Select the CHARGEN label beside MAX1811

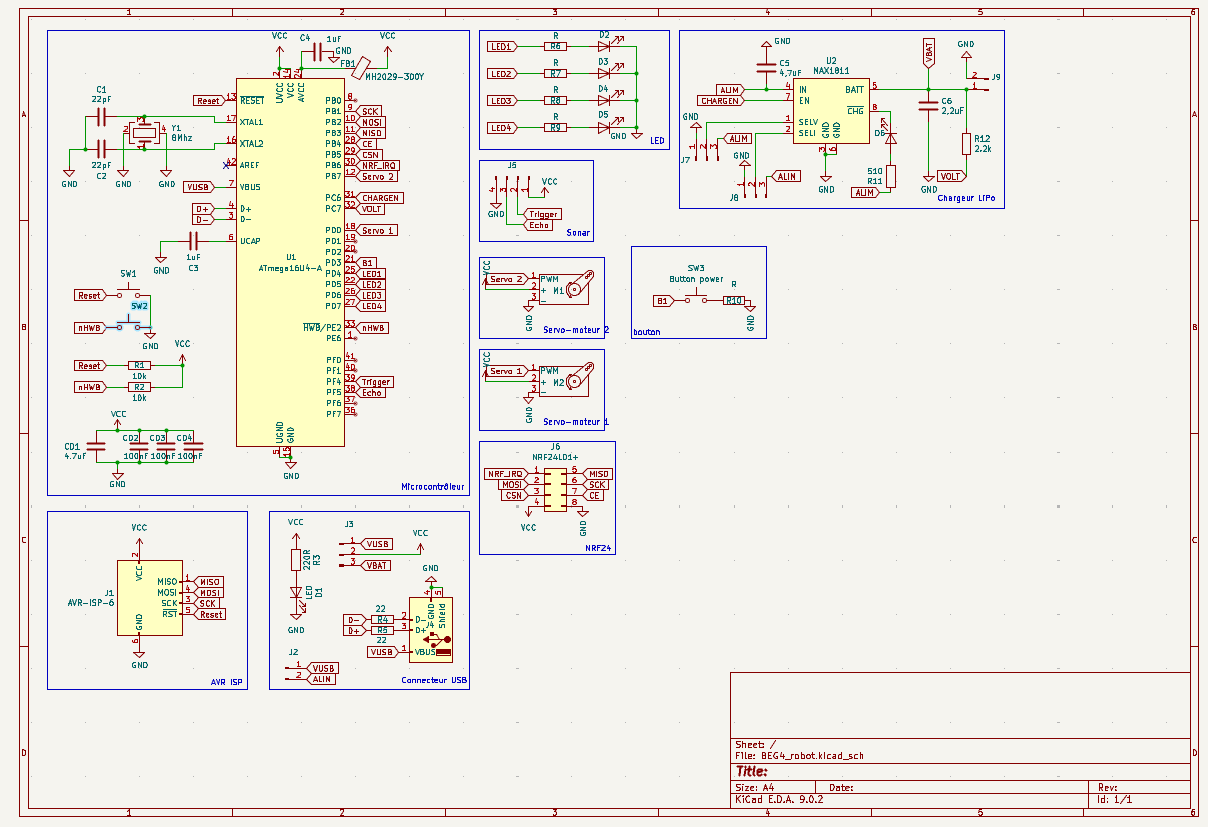click(x=720, y=101)
